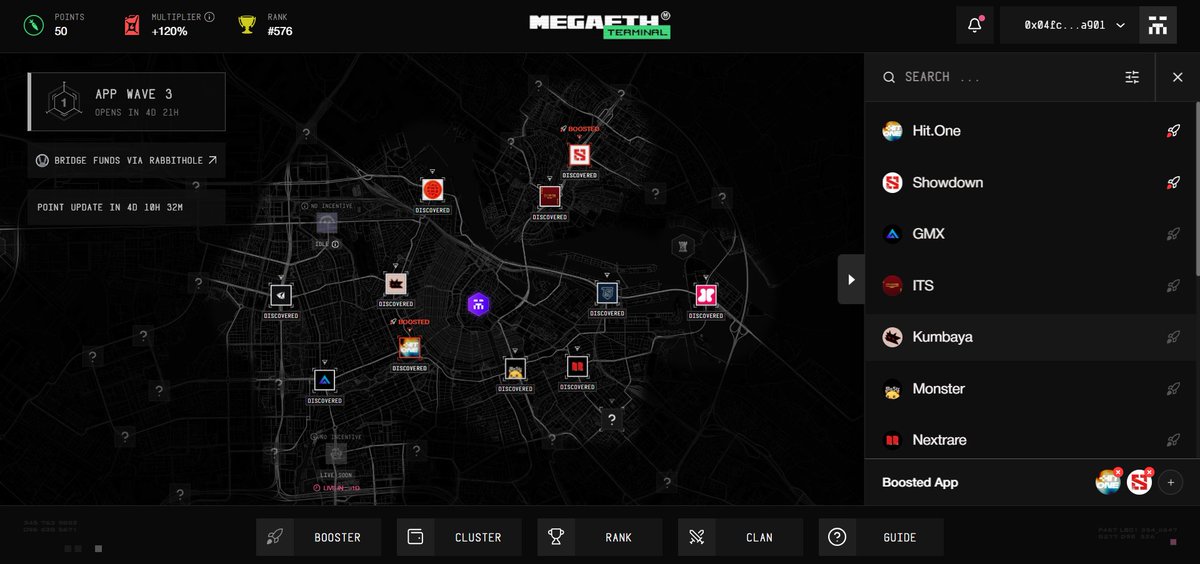Click the info icon next to Idle
The height and width of the screenshot is (564, 1200).
click(x=335, y=244)
